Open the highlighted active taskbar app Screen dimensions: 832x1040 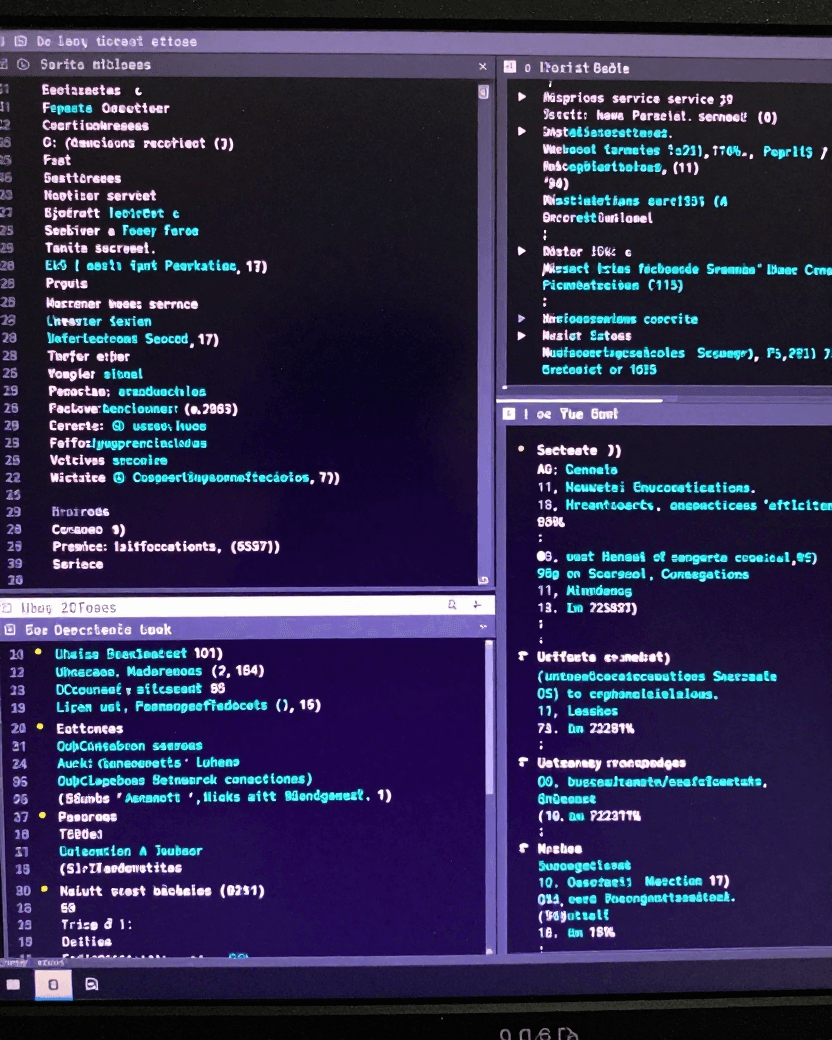click(53, 984)
